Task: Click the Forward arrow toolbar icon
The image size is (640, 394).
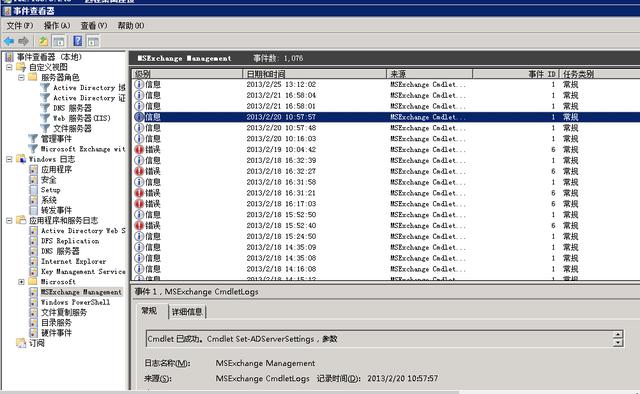Action: point(24,41)
